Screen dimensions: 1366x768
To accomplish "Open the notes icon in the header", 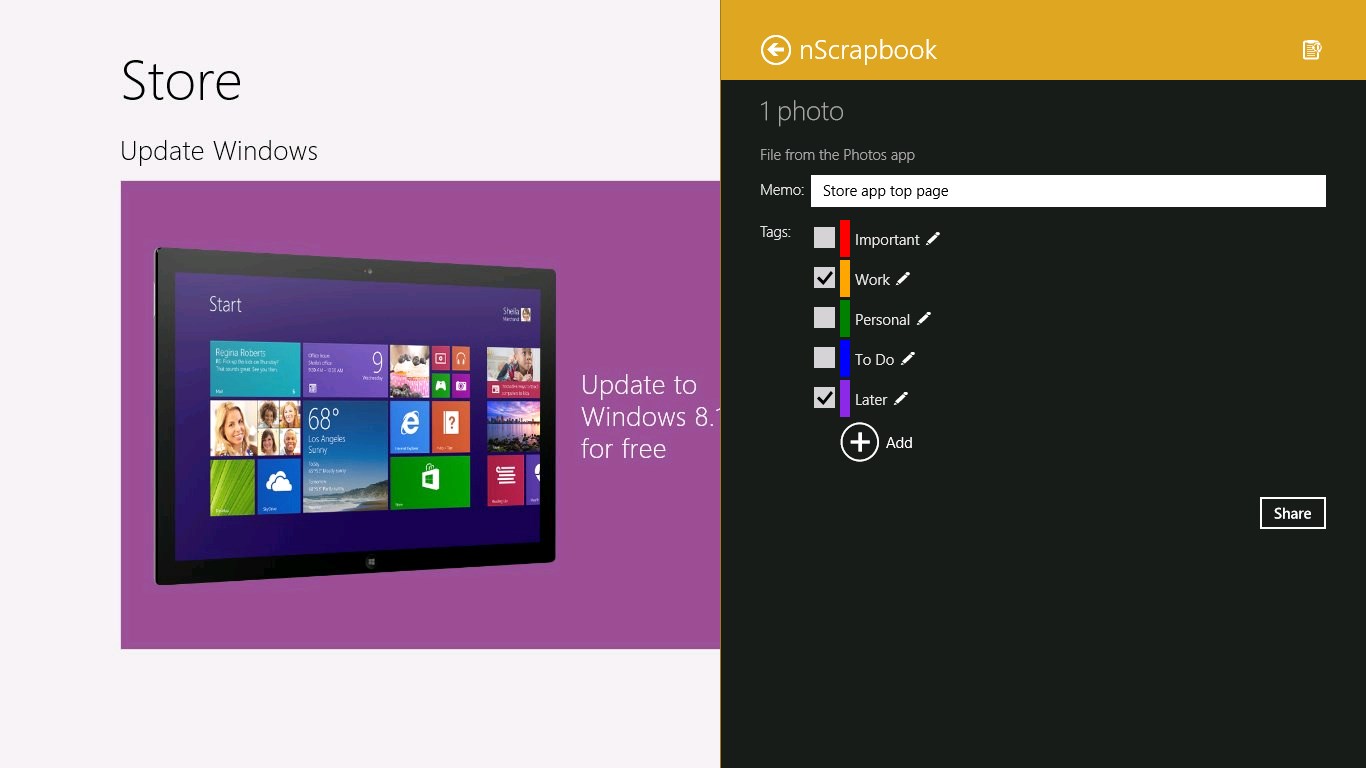I will [1311, 50].
